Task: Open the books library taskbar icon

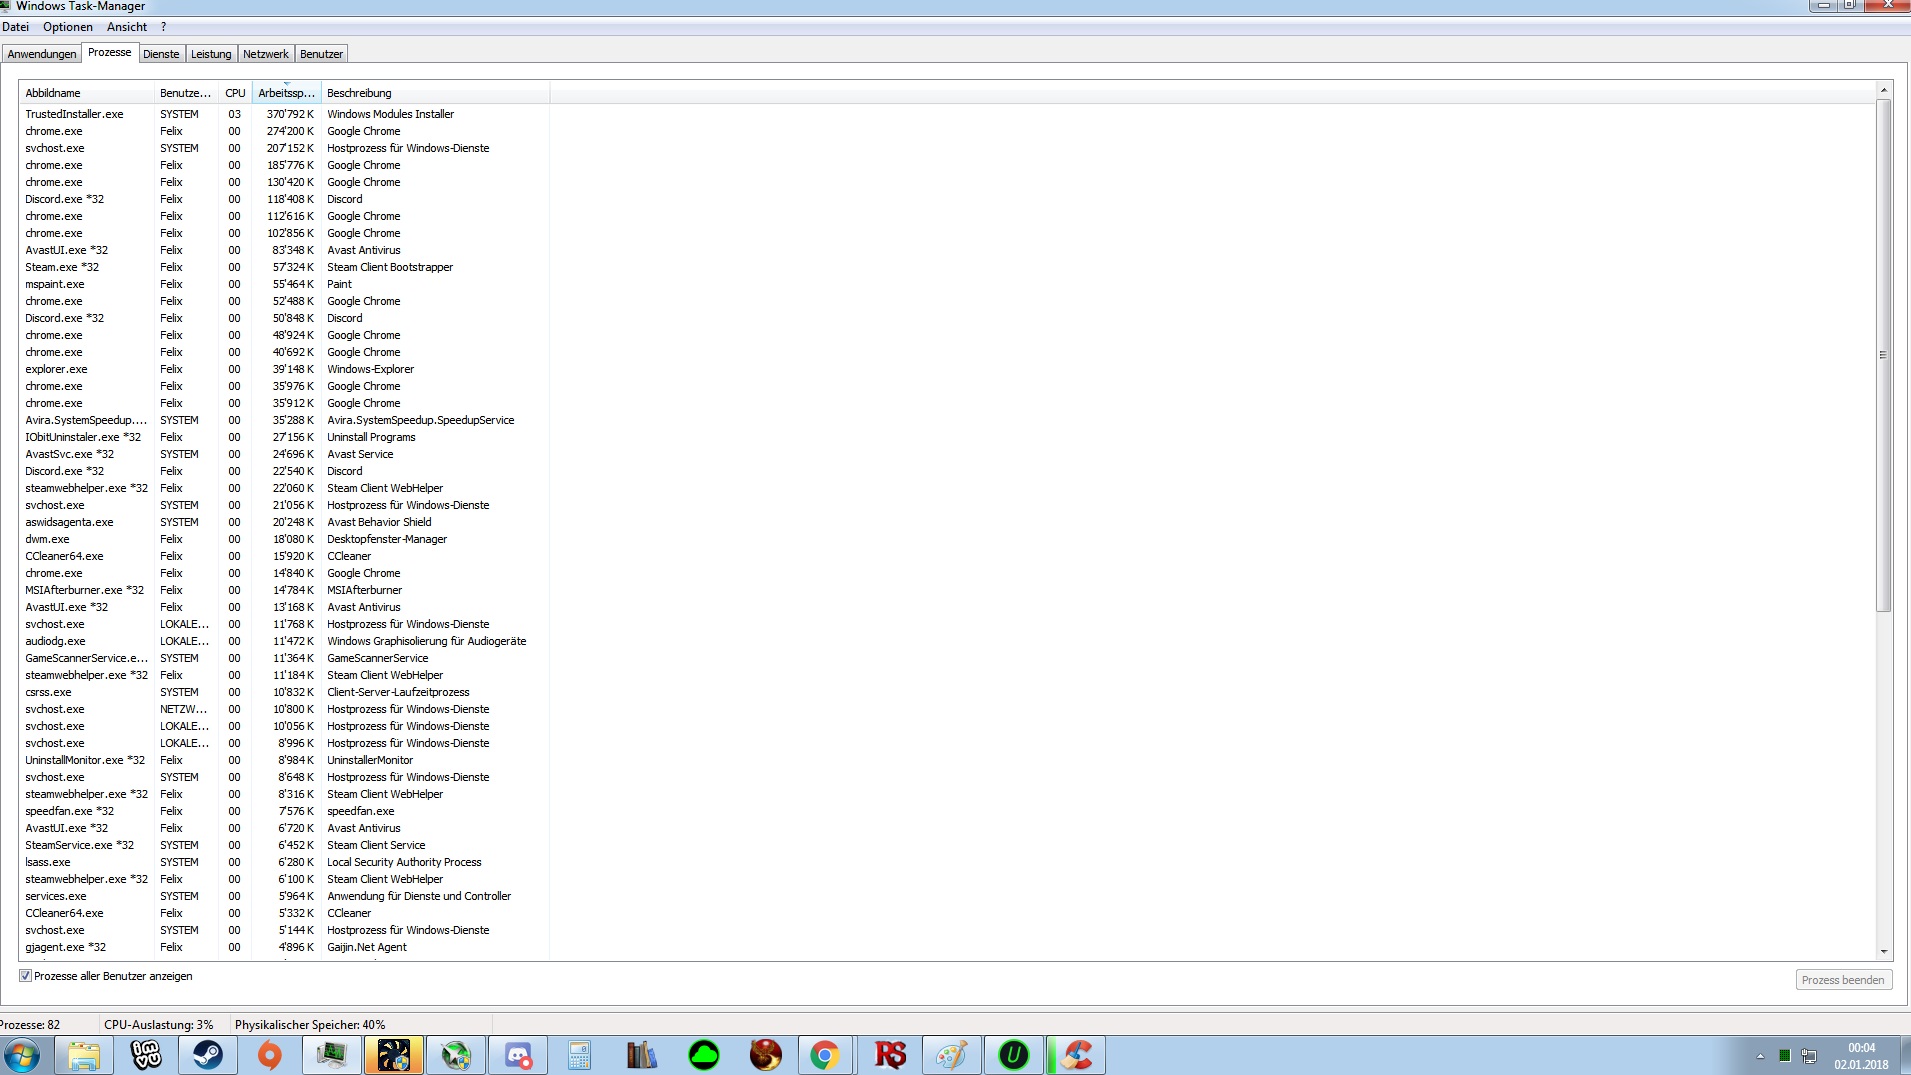Action: click(x=642, y=1055)
